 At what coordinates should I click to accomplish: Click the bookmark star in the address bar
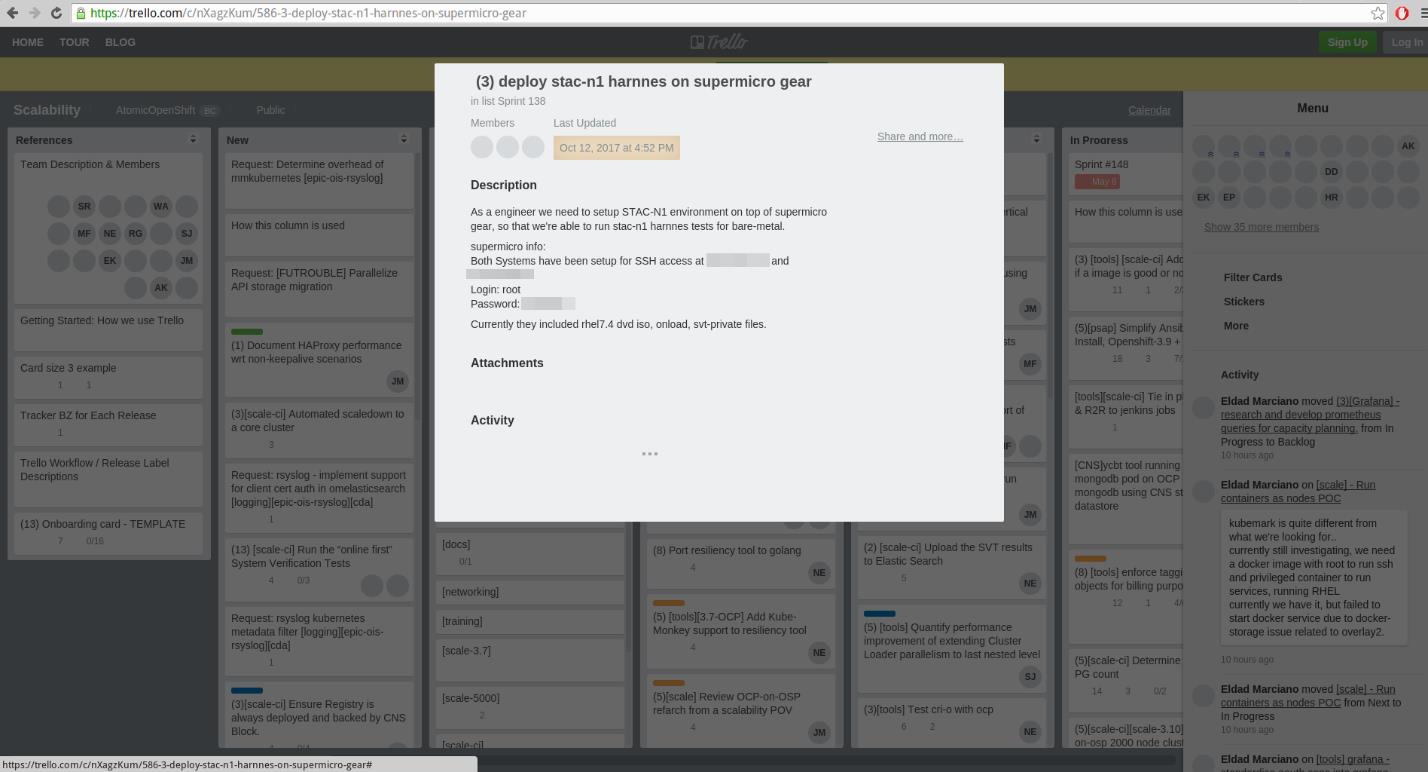coord(1379,13)
